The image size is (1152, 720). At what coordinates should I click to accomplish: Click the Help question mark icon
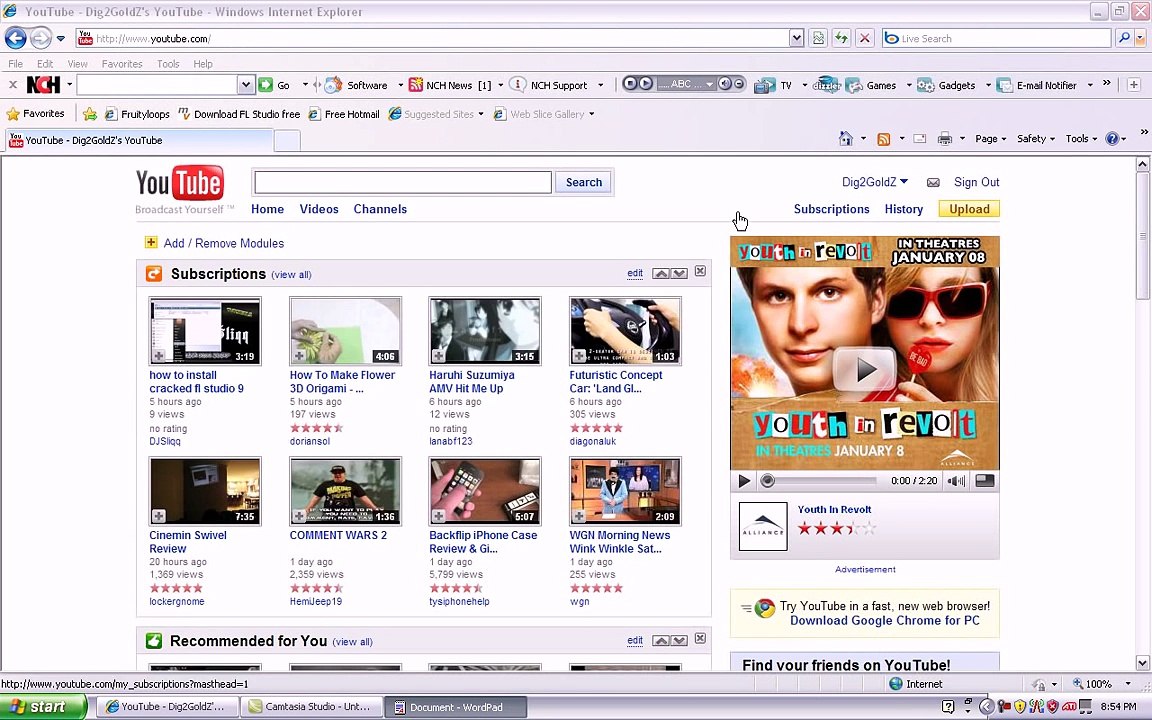pyautogui.click(x=1112, y=138)
